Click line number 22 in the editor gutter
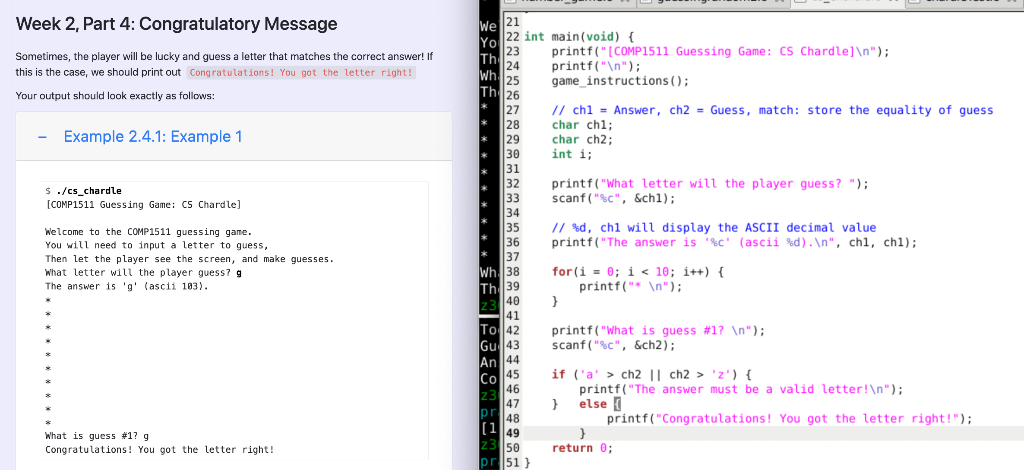 [x=513, y=37]
